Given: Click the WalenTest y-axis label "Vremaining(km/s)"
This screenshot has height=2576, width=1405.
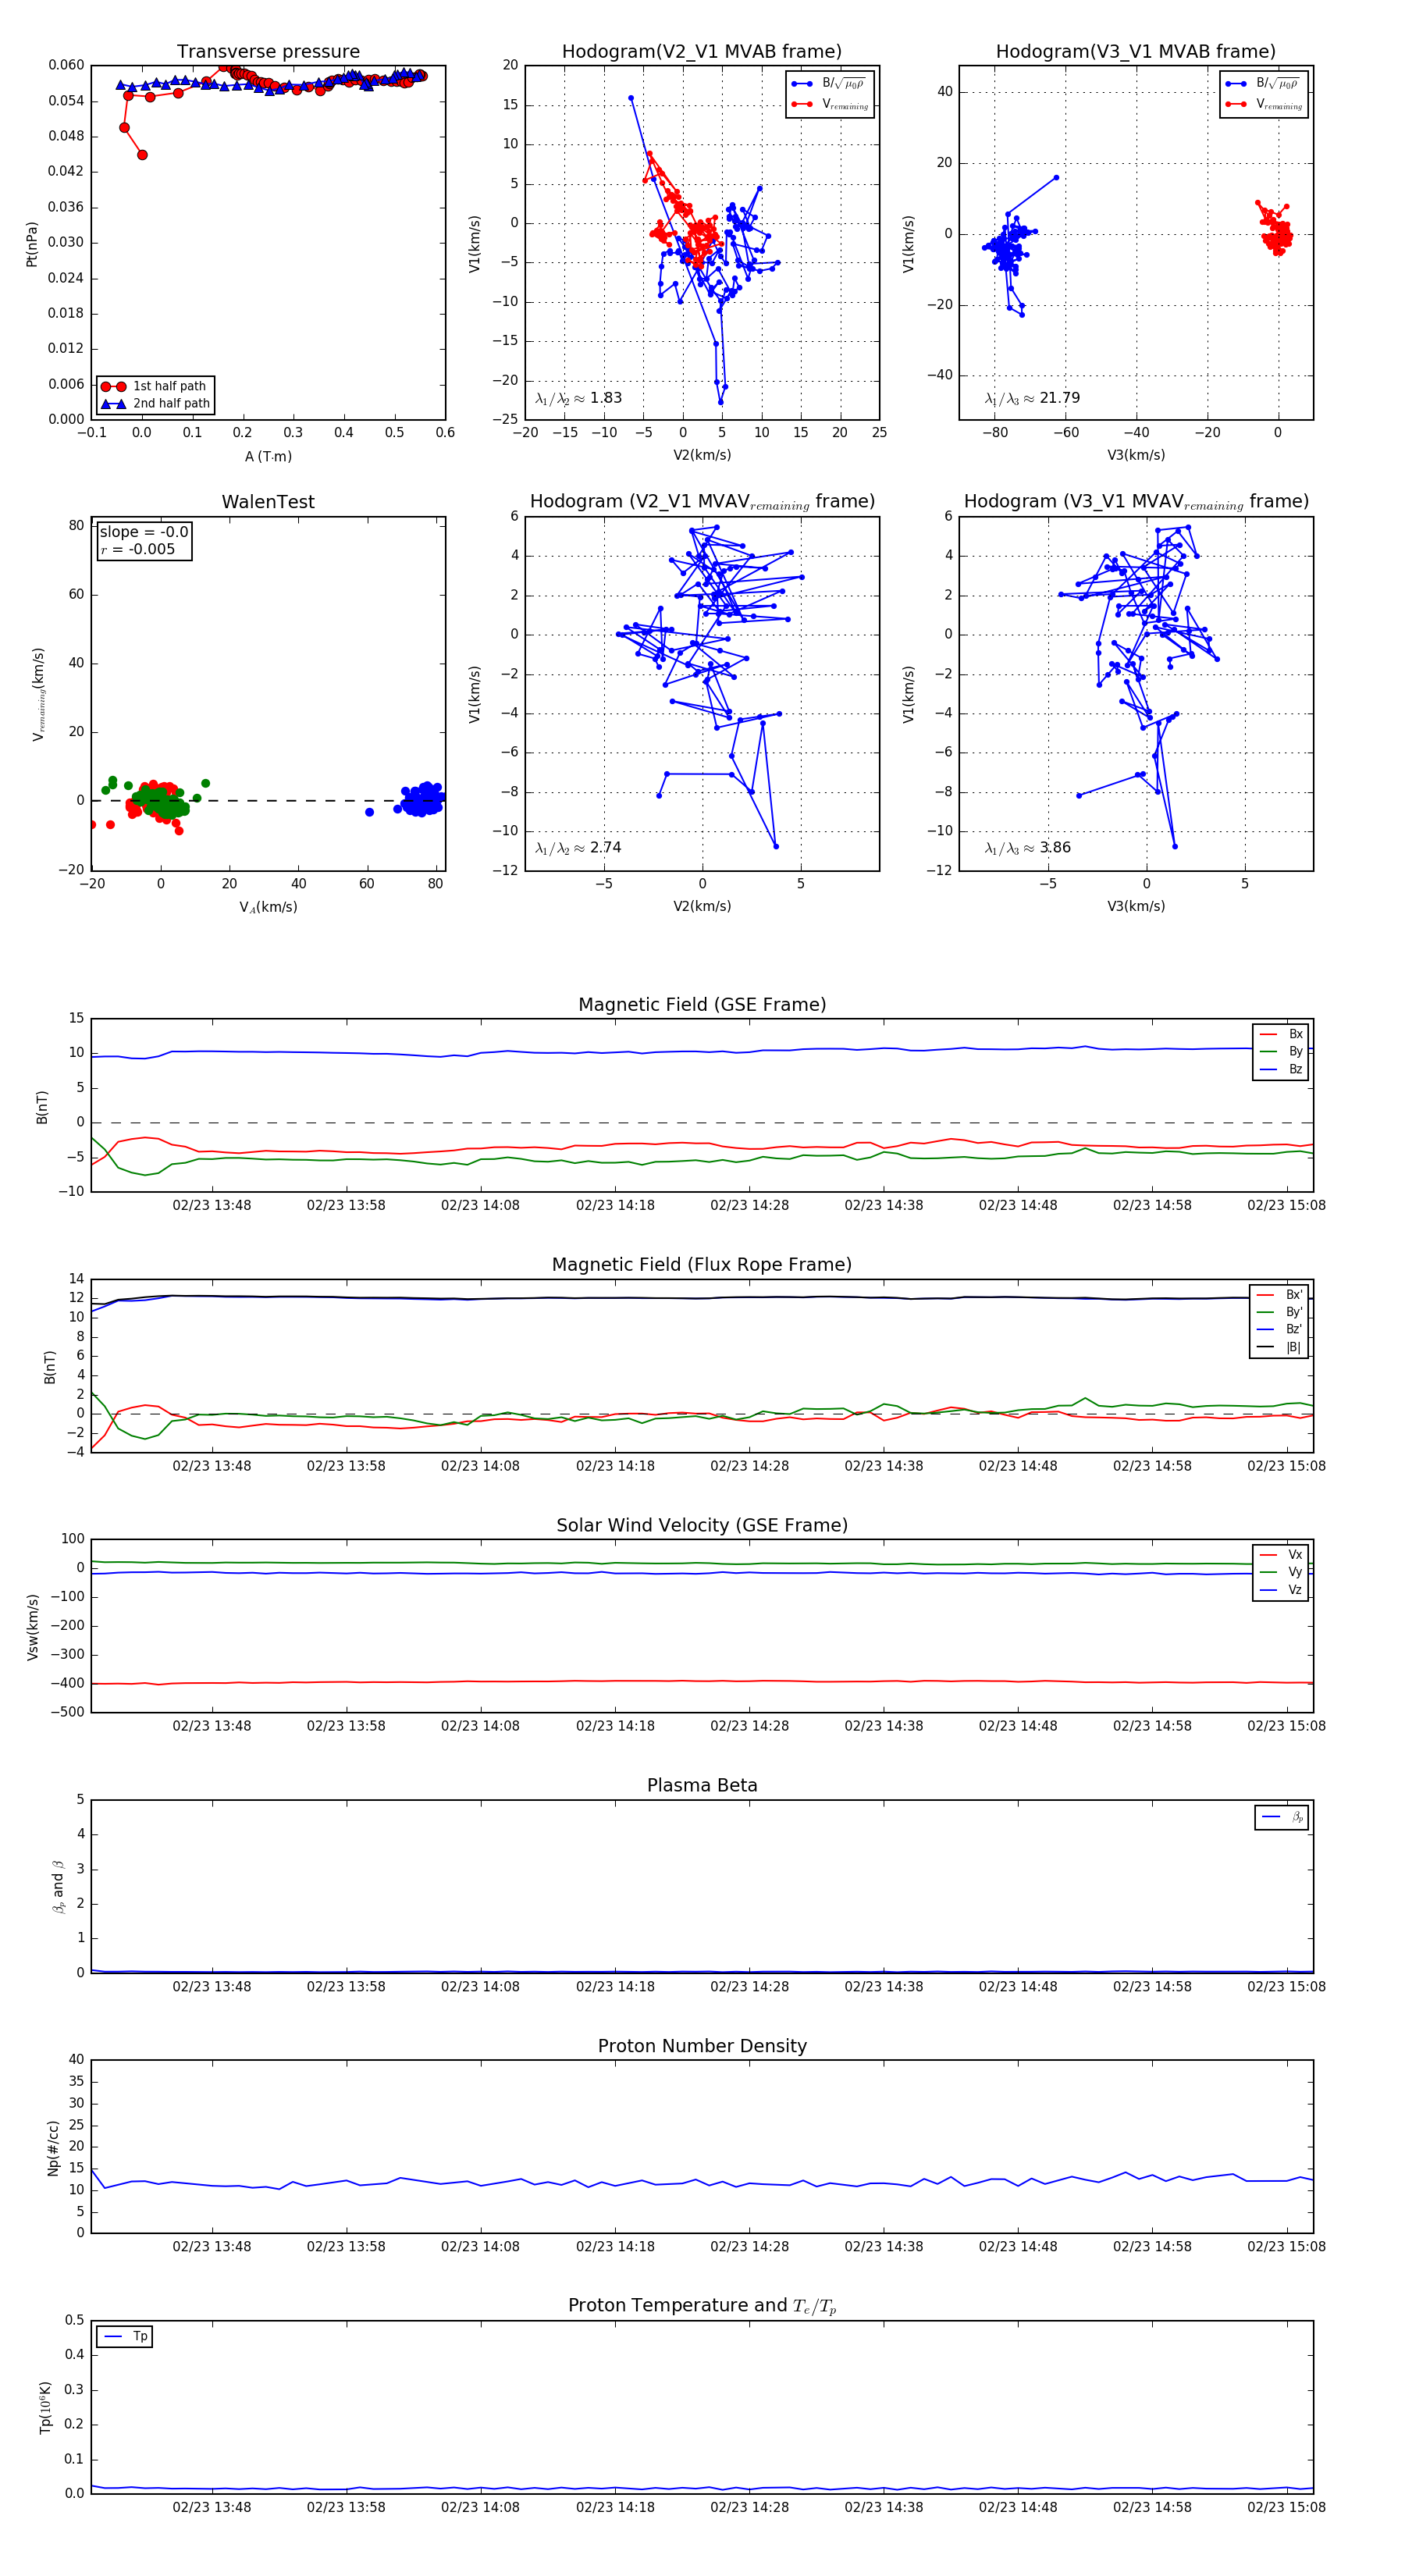Looking at the screenshot, I should point(38,694).
